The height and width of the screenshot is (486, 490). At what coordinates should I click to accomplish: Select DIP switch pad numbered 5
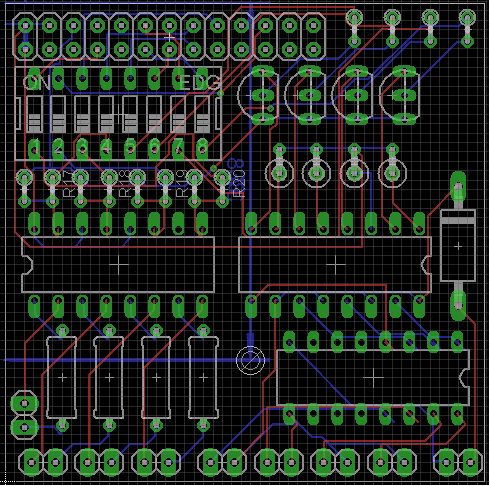[130, 149]
